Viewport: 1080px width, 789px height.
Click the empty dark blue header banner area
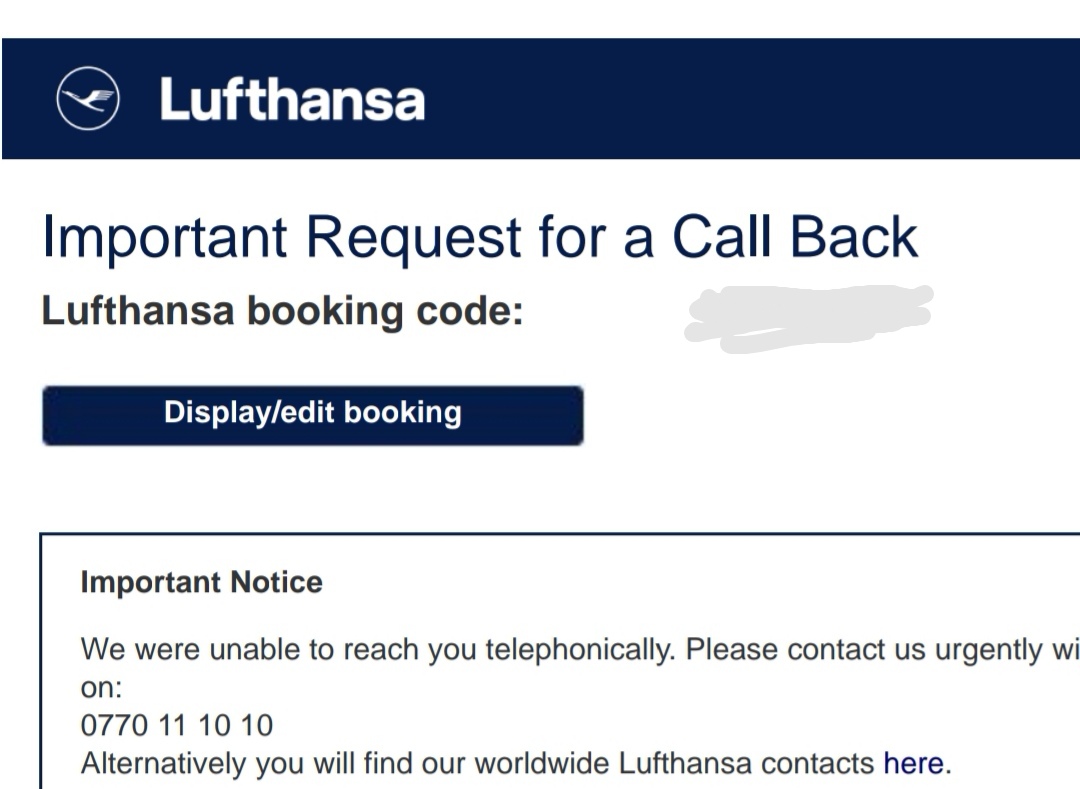[751, 98]
